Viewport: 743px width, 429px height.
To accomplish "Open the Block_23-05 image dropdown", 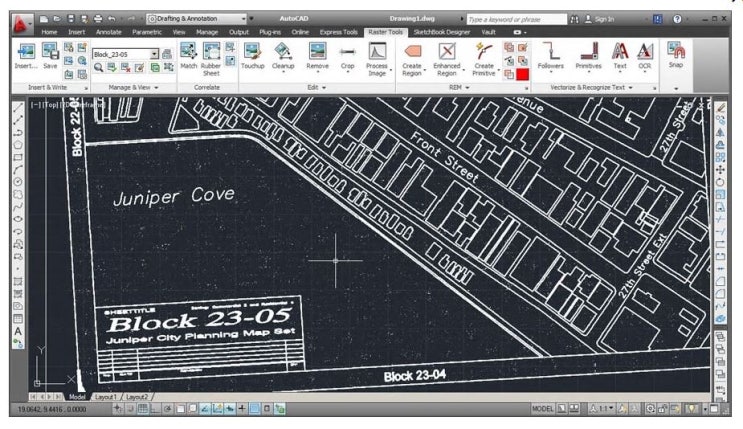I will (154, 54).
